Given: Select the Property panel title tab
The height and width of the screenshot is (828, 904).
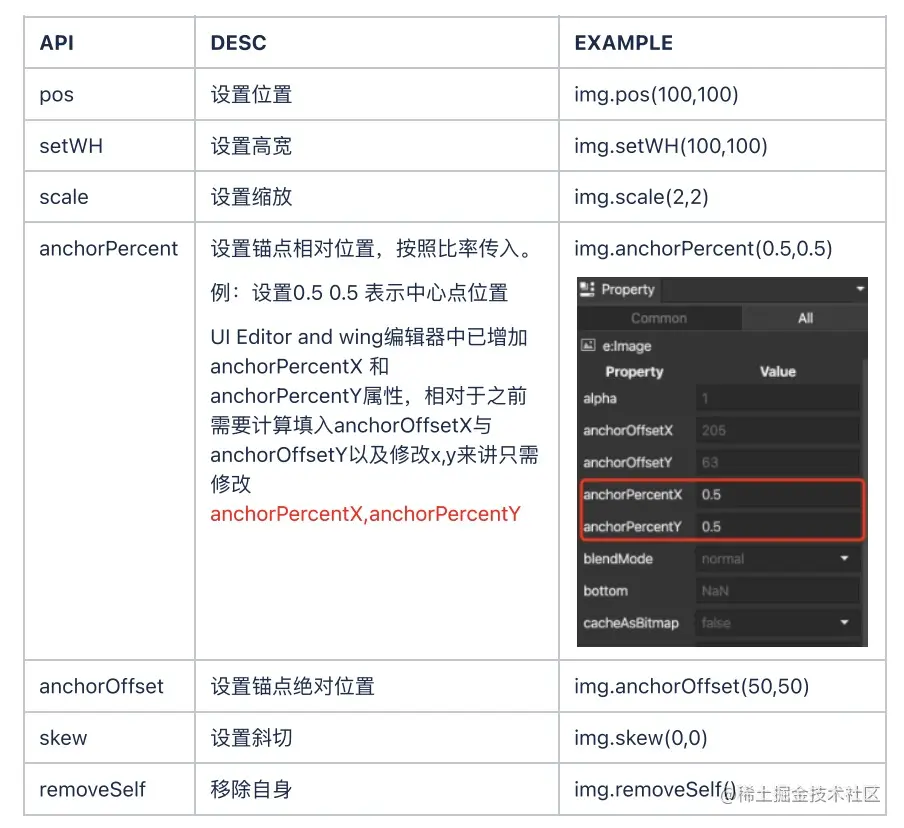Looking at the screenshot, I should (620, 289).
